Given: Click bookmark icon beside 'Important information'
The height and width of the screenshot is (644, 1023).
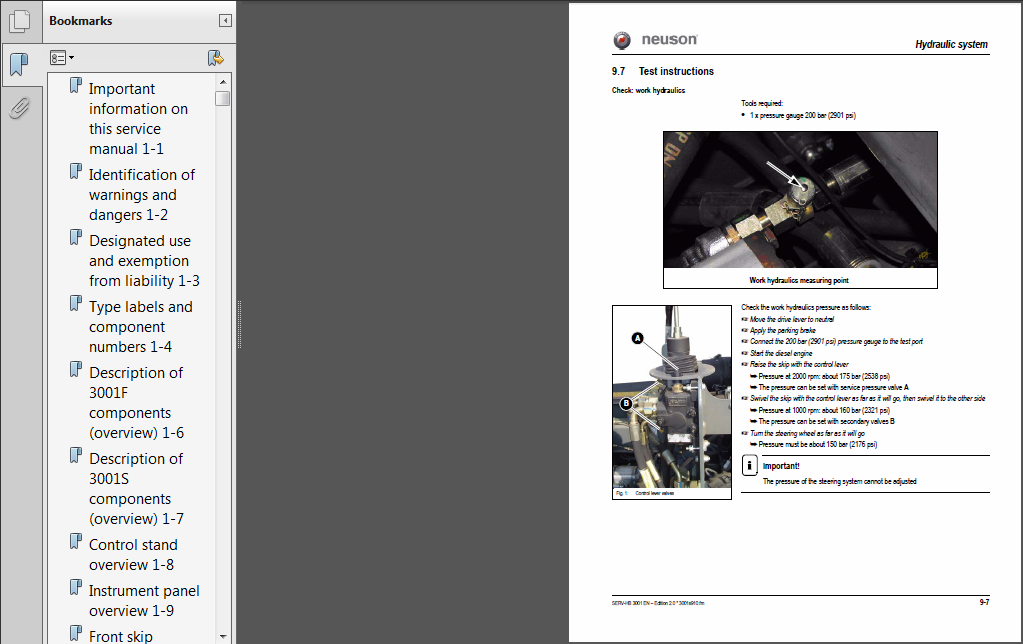Looking at the screenshot, I should click(x=76, y=85).
